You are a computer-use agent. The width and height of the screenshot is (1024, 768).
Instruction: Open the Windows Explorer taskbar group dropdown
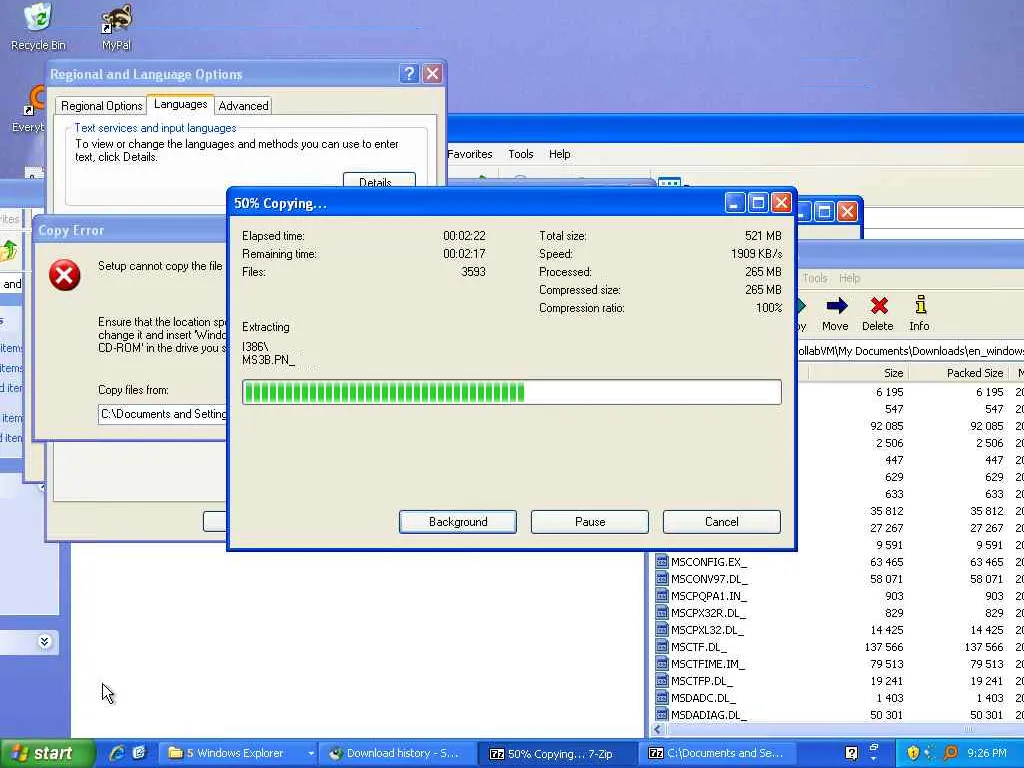click(x=311, y=753)
